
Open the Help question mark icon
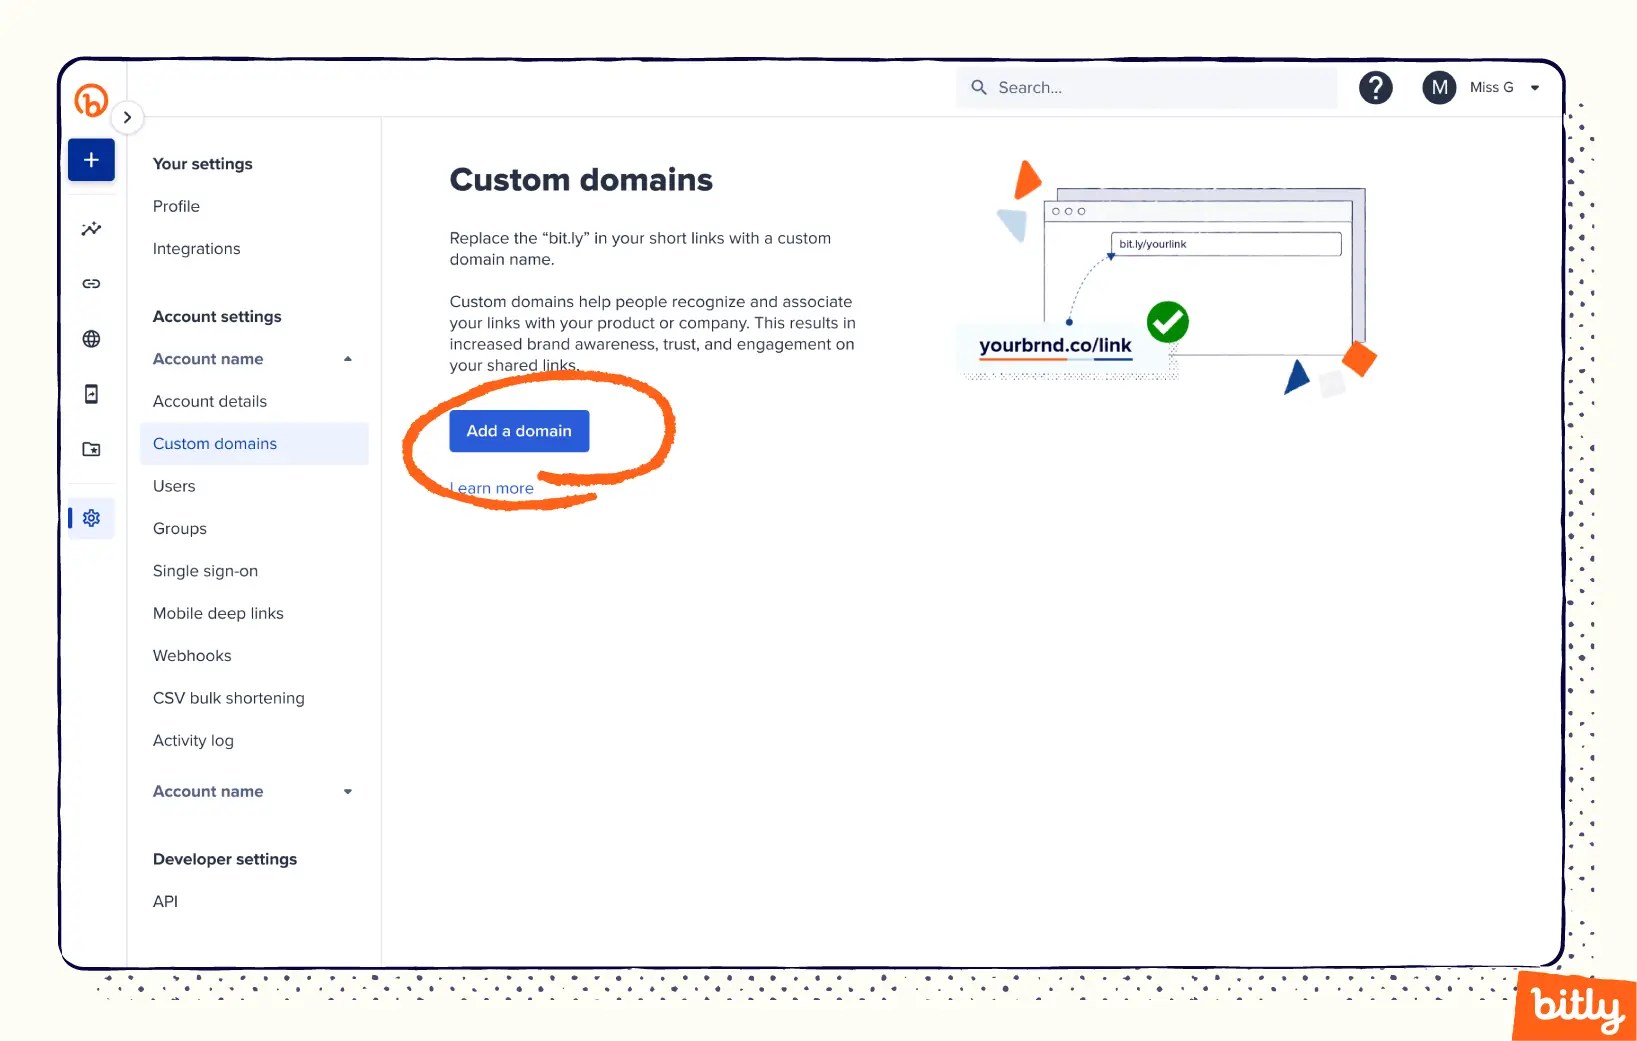[x=1375, y=88]
